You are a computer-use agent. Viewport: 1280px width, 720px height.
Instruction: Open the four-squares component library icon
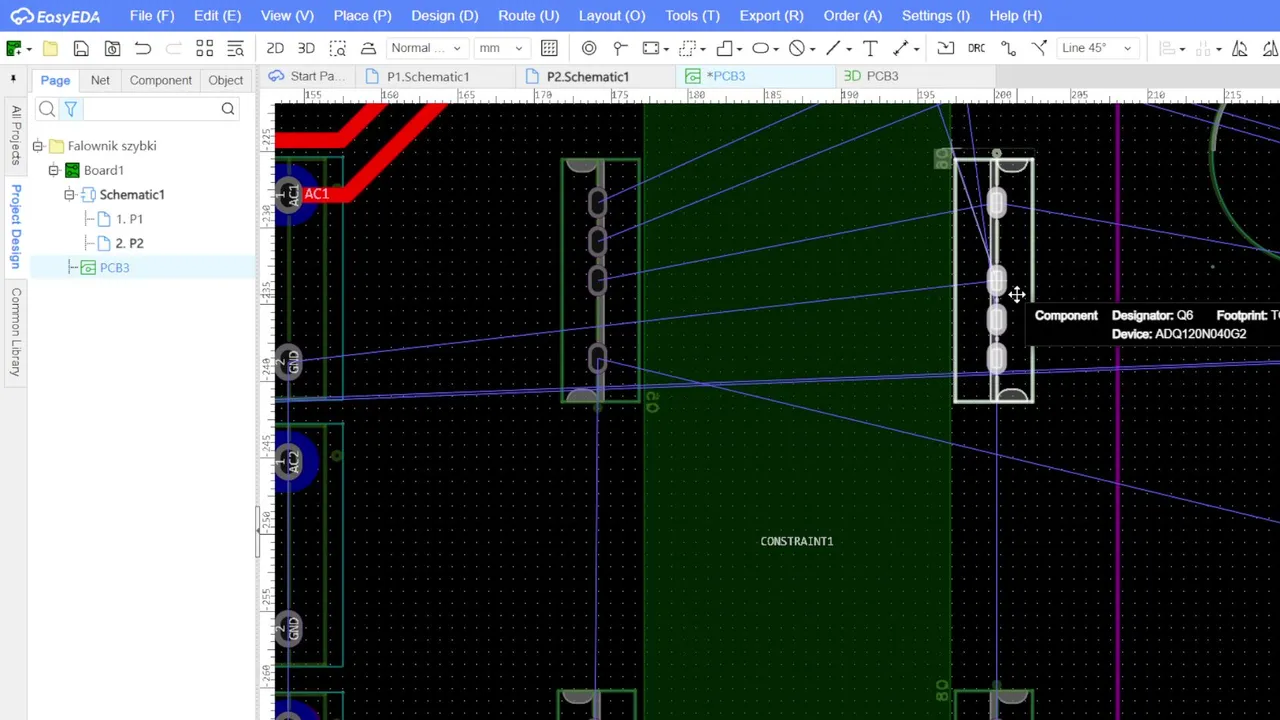click(x=204, y=48)
